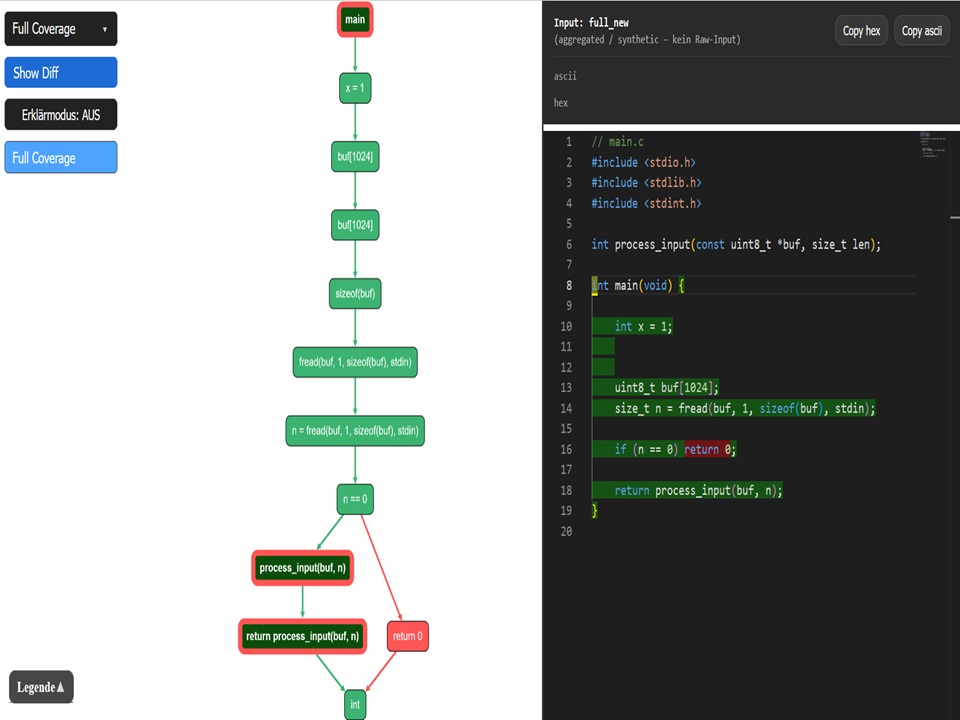The height and width of the screenshot is (720, 960).
Task: Click the 'hex' label in the input panel
Action: (561, 103)
